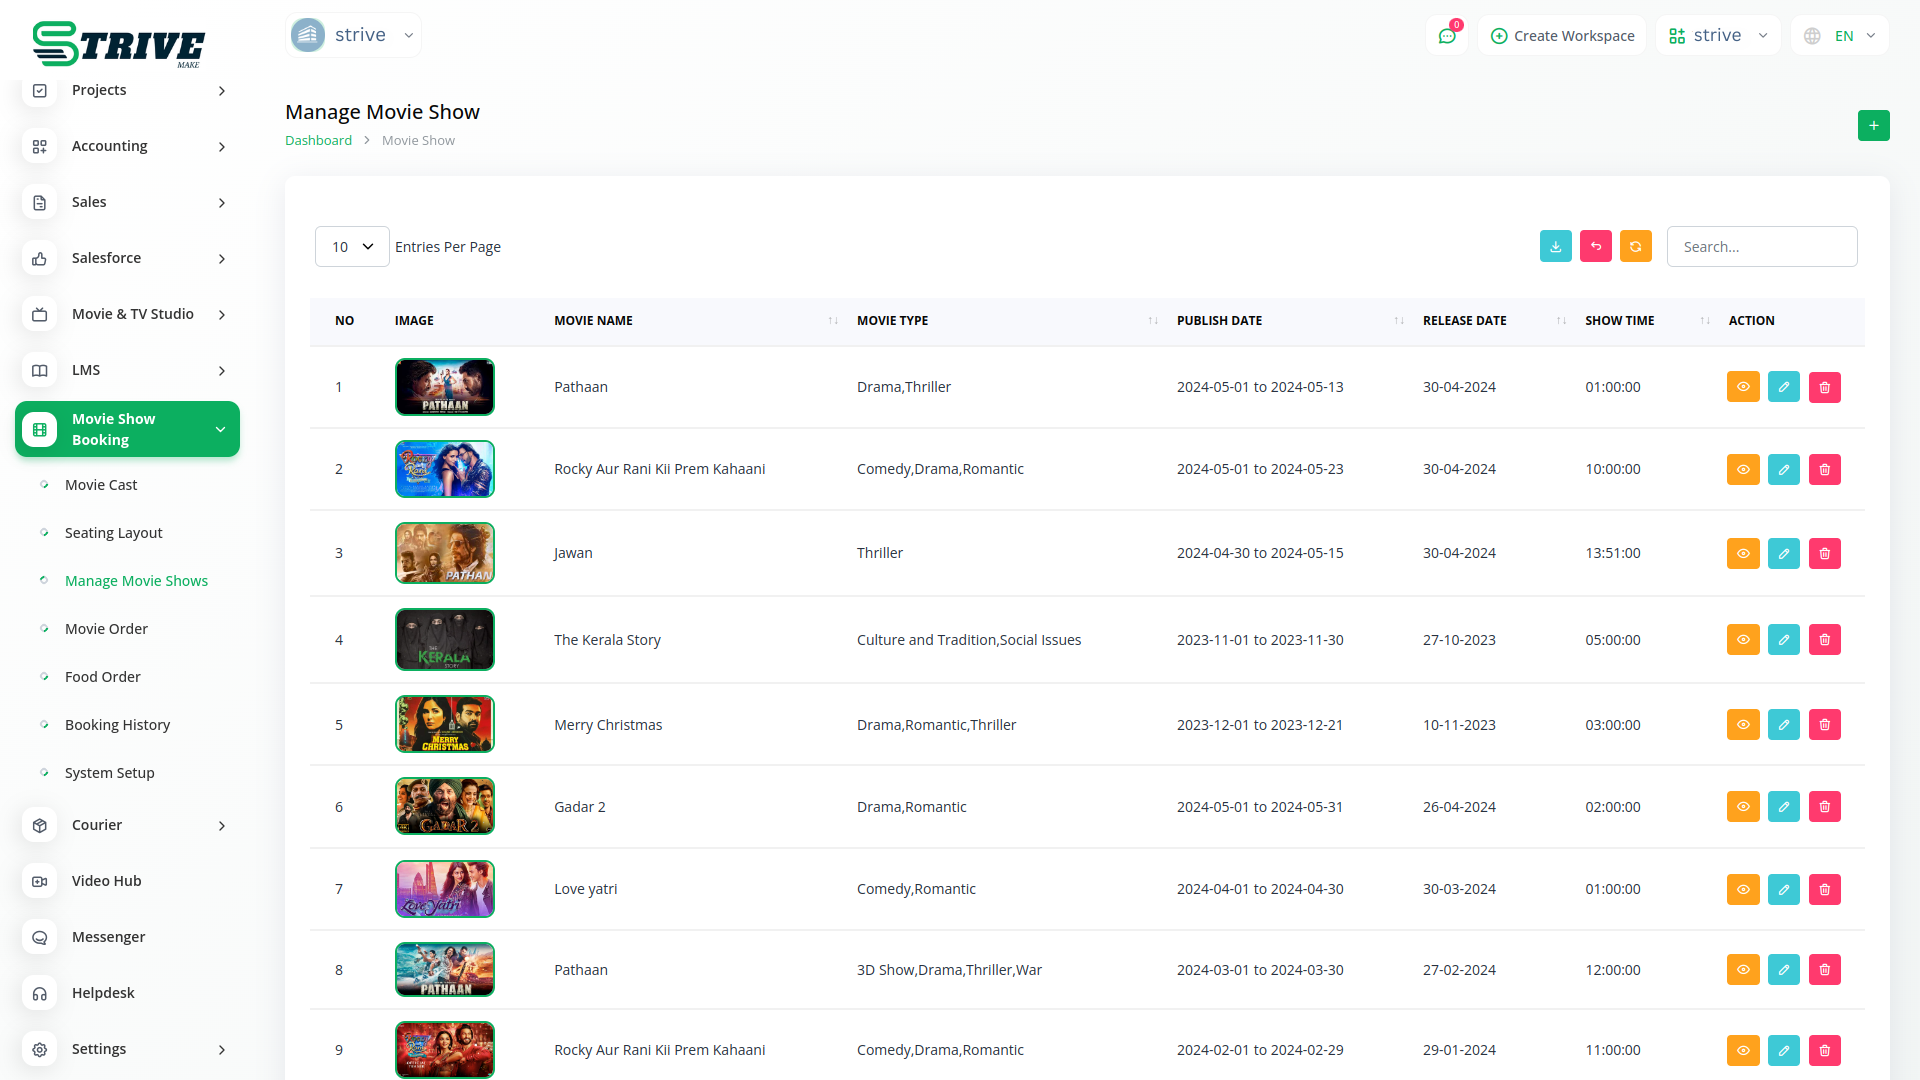Click the blue export download icon
Screen dimensions: 1920x1080
1555,247
